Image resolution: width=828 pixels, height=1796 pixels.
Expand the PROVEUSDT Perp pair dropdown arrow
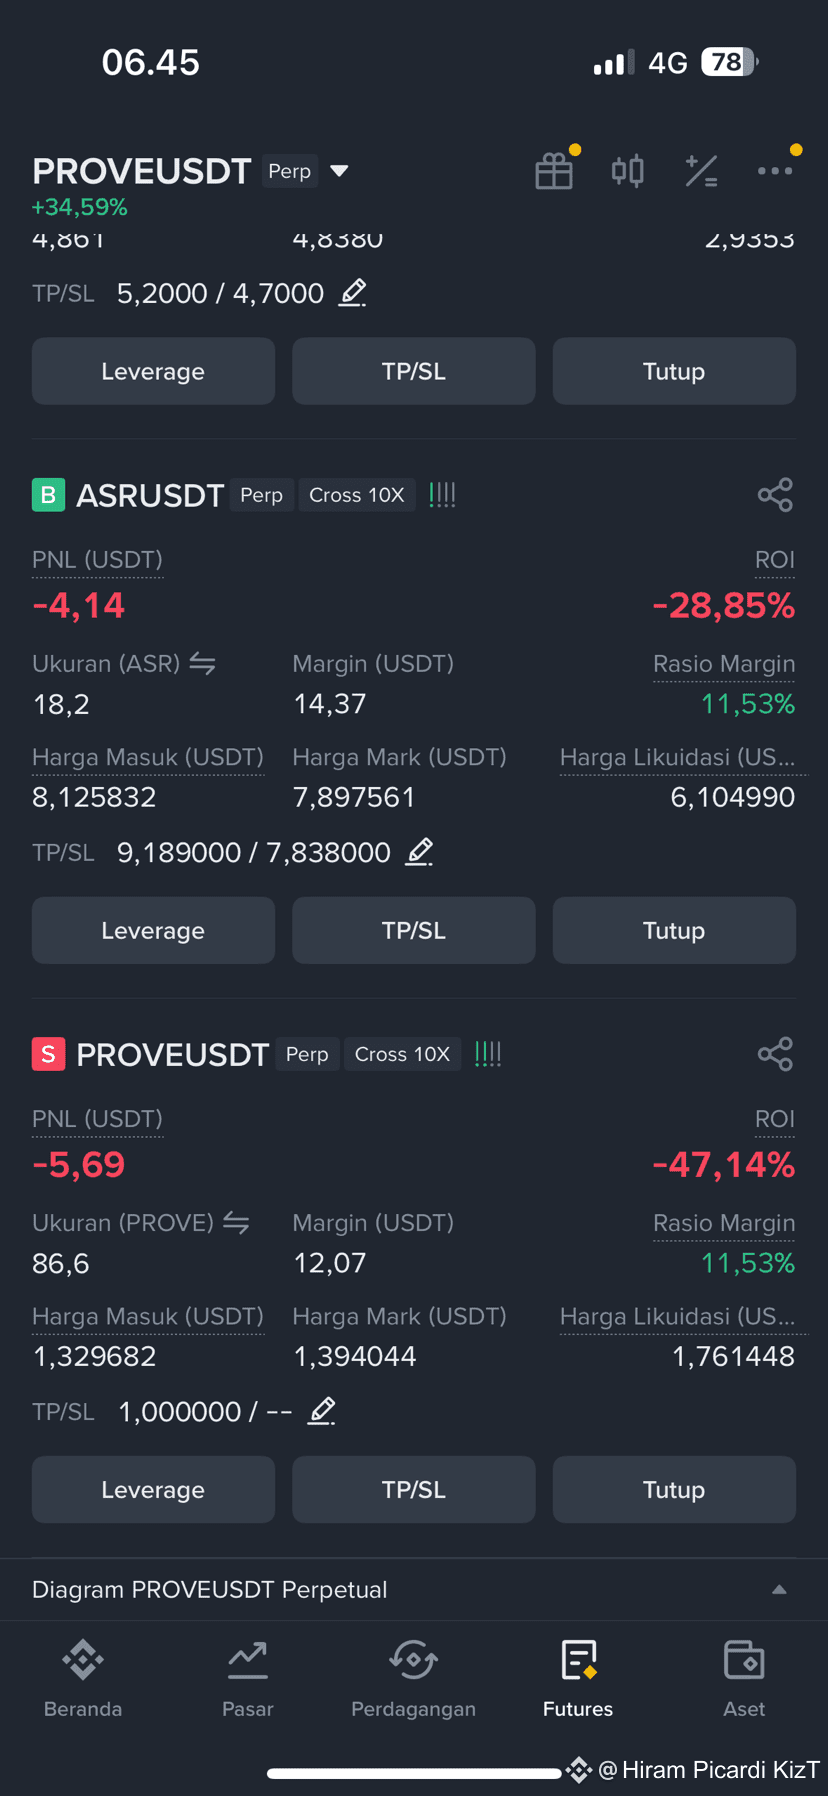(340, 171)
